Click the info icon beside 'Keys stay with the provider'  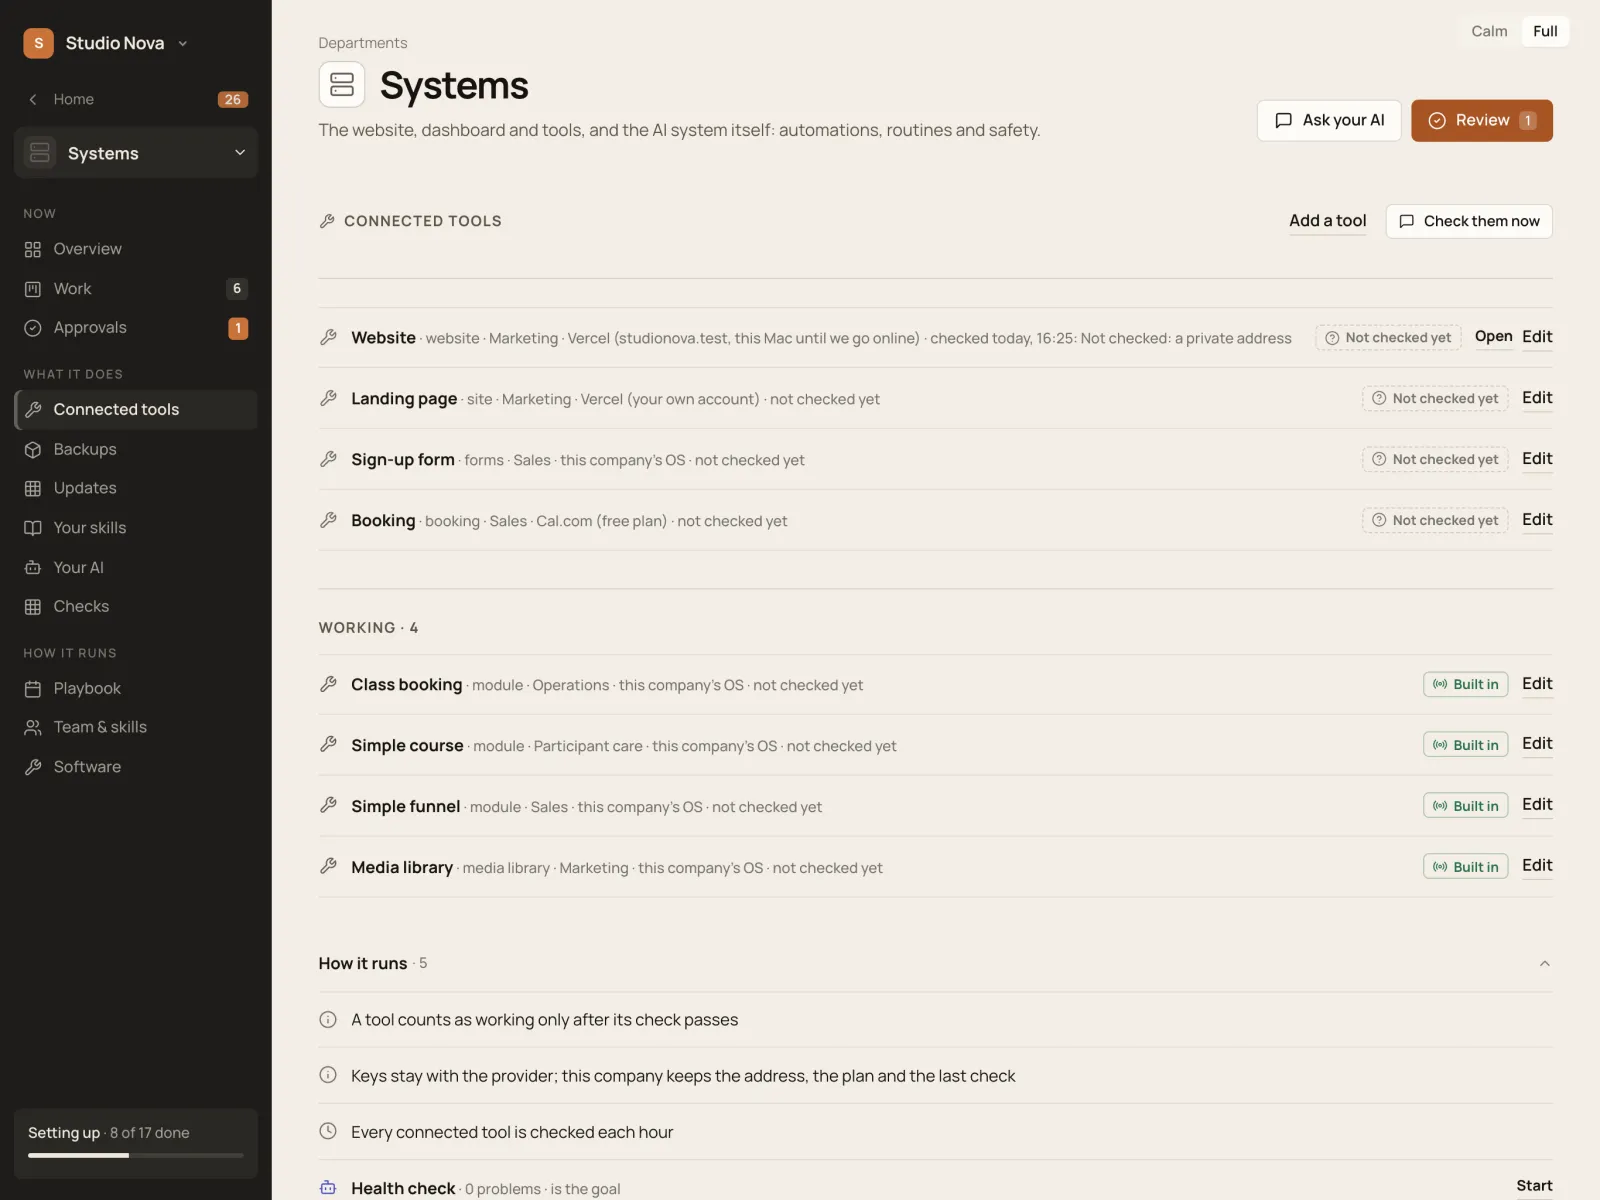coord(328,1076)
